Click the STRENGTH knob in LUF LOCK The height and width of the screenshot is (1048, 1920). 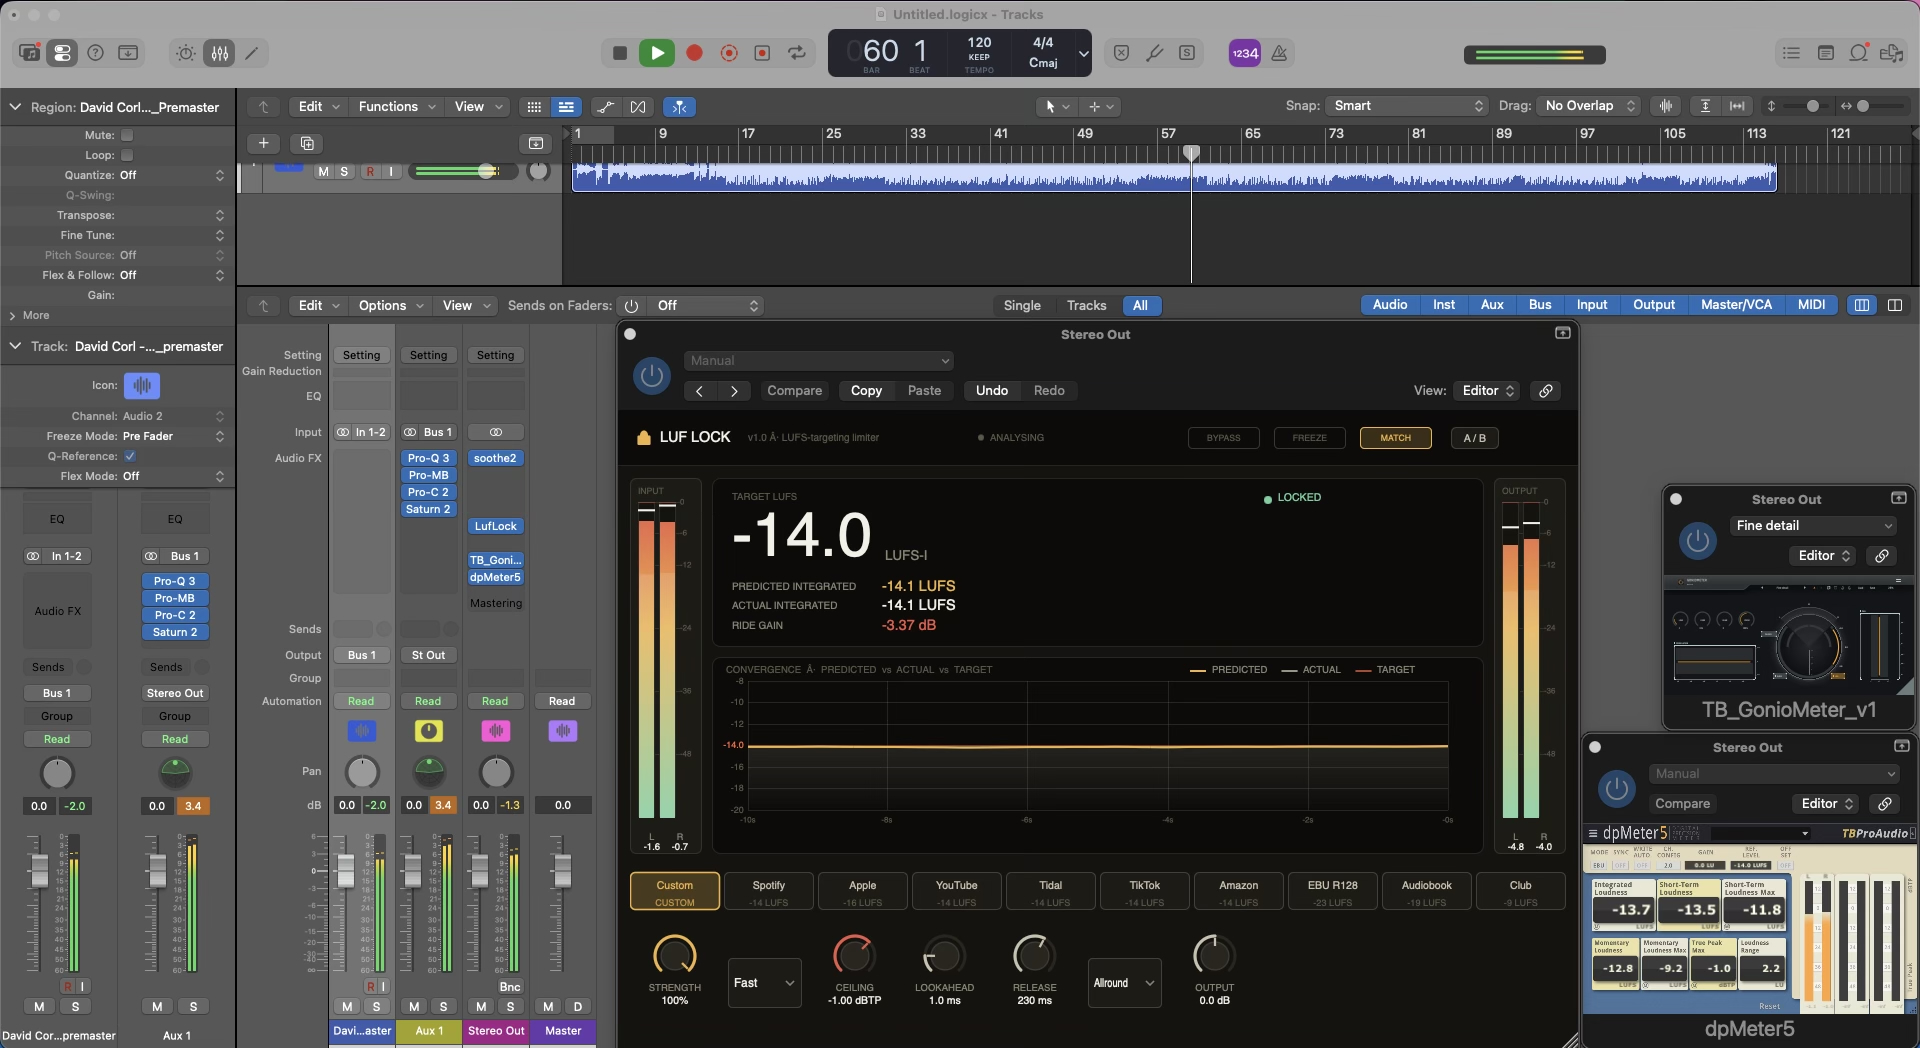[x=675, y=955]
